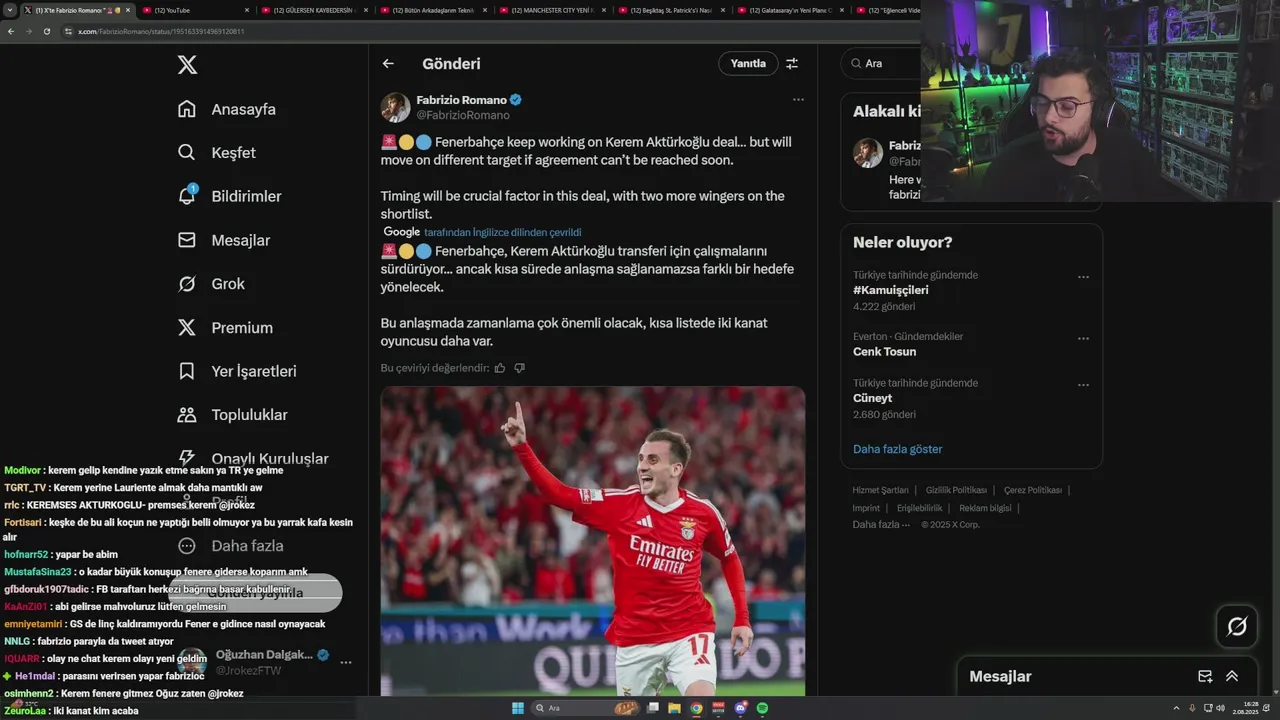Open Bildirimler notifications
Screen dimensions: 1280x720
tap(230, 196)
